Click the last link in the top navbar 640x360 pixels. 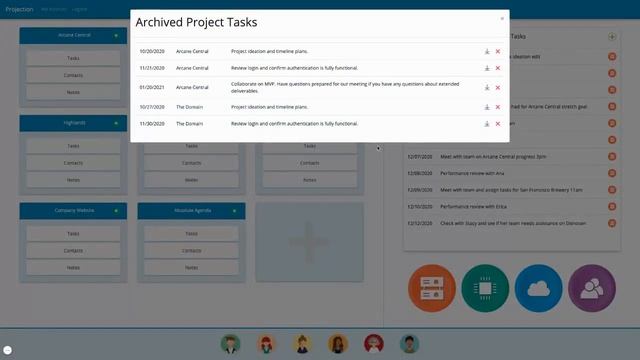(x=80, y=9)
